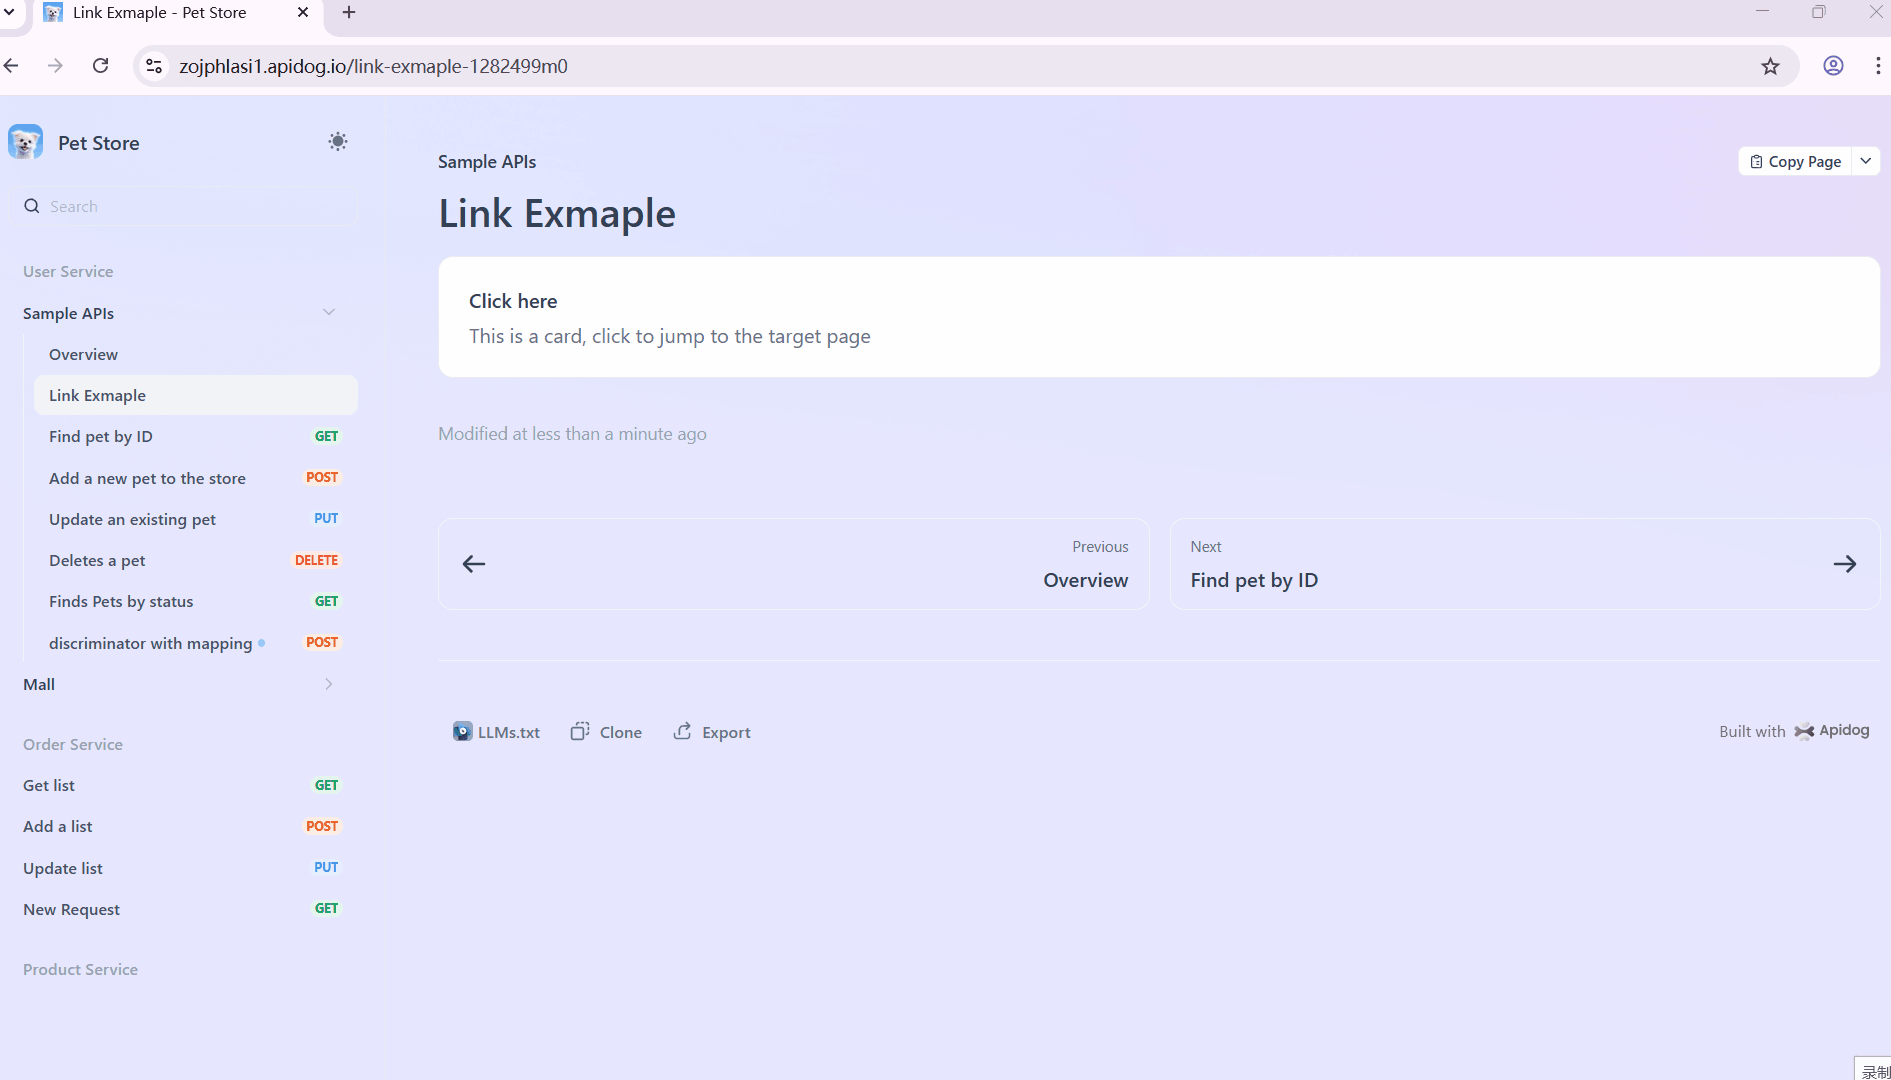
Task: Open Finds Pets by status endpoint
Action: pos(196,601)
